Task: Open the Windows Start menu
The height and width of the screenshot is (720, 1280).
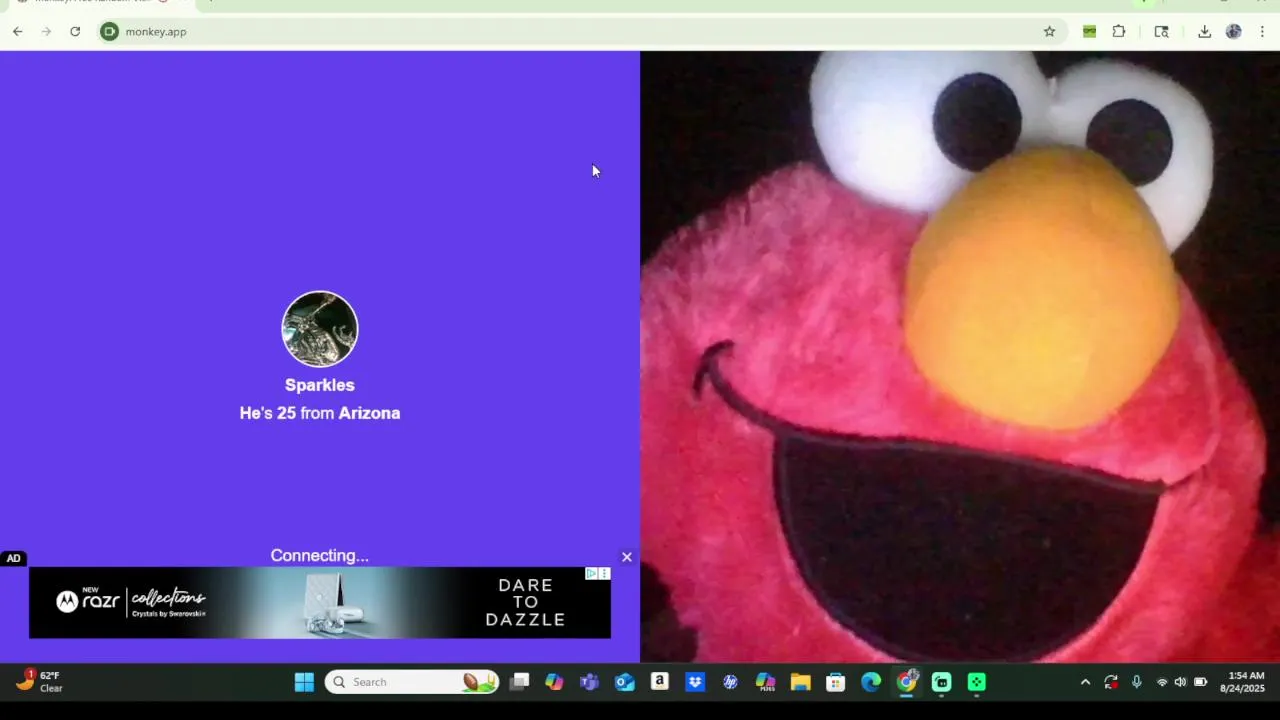Action: (x=304, y=682)
